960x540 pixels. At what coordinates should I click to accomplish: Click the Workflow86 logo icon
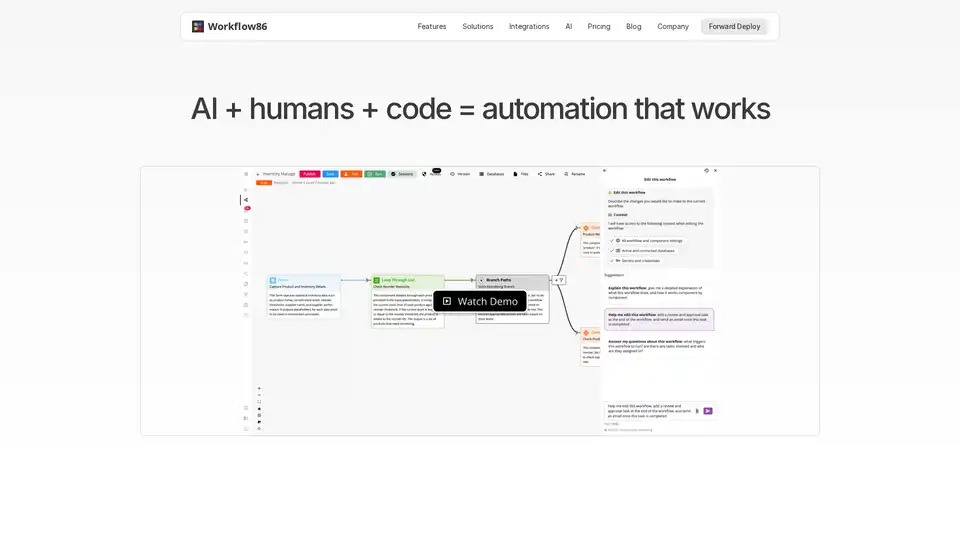tap(198, 27)
